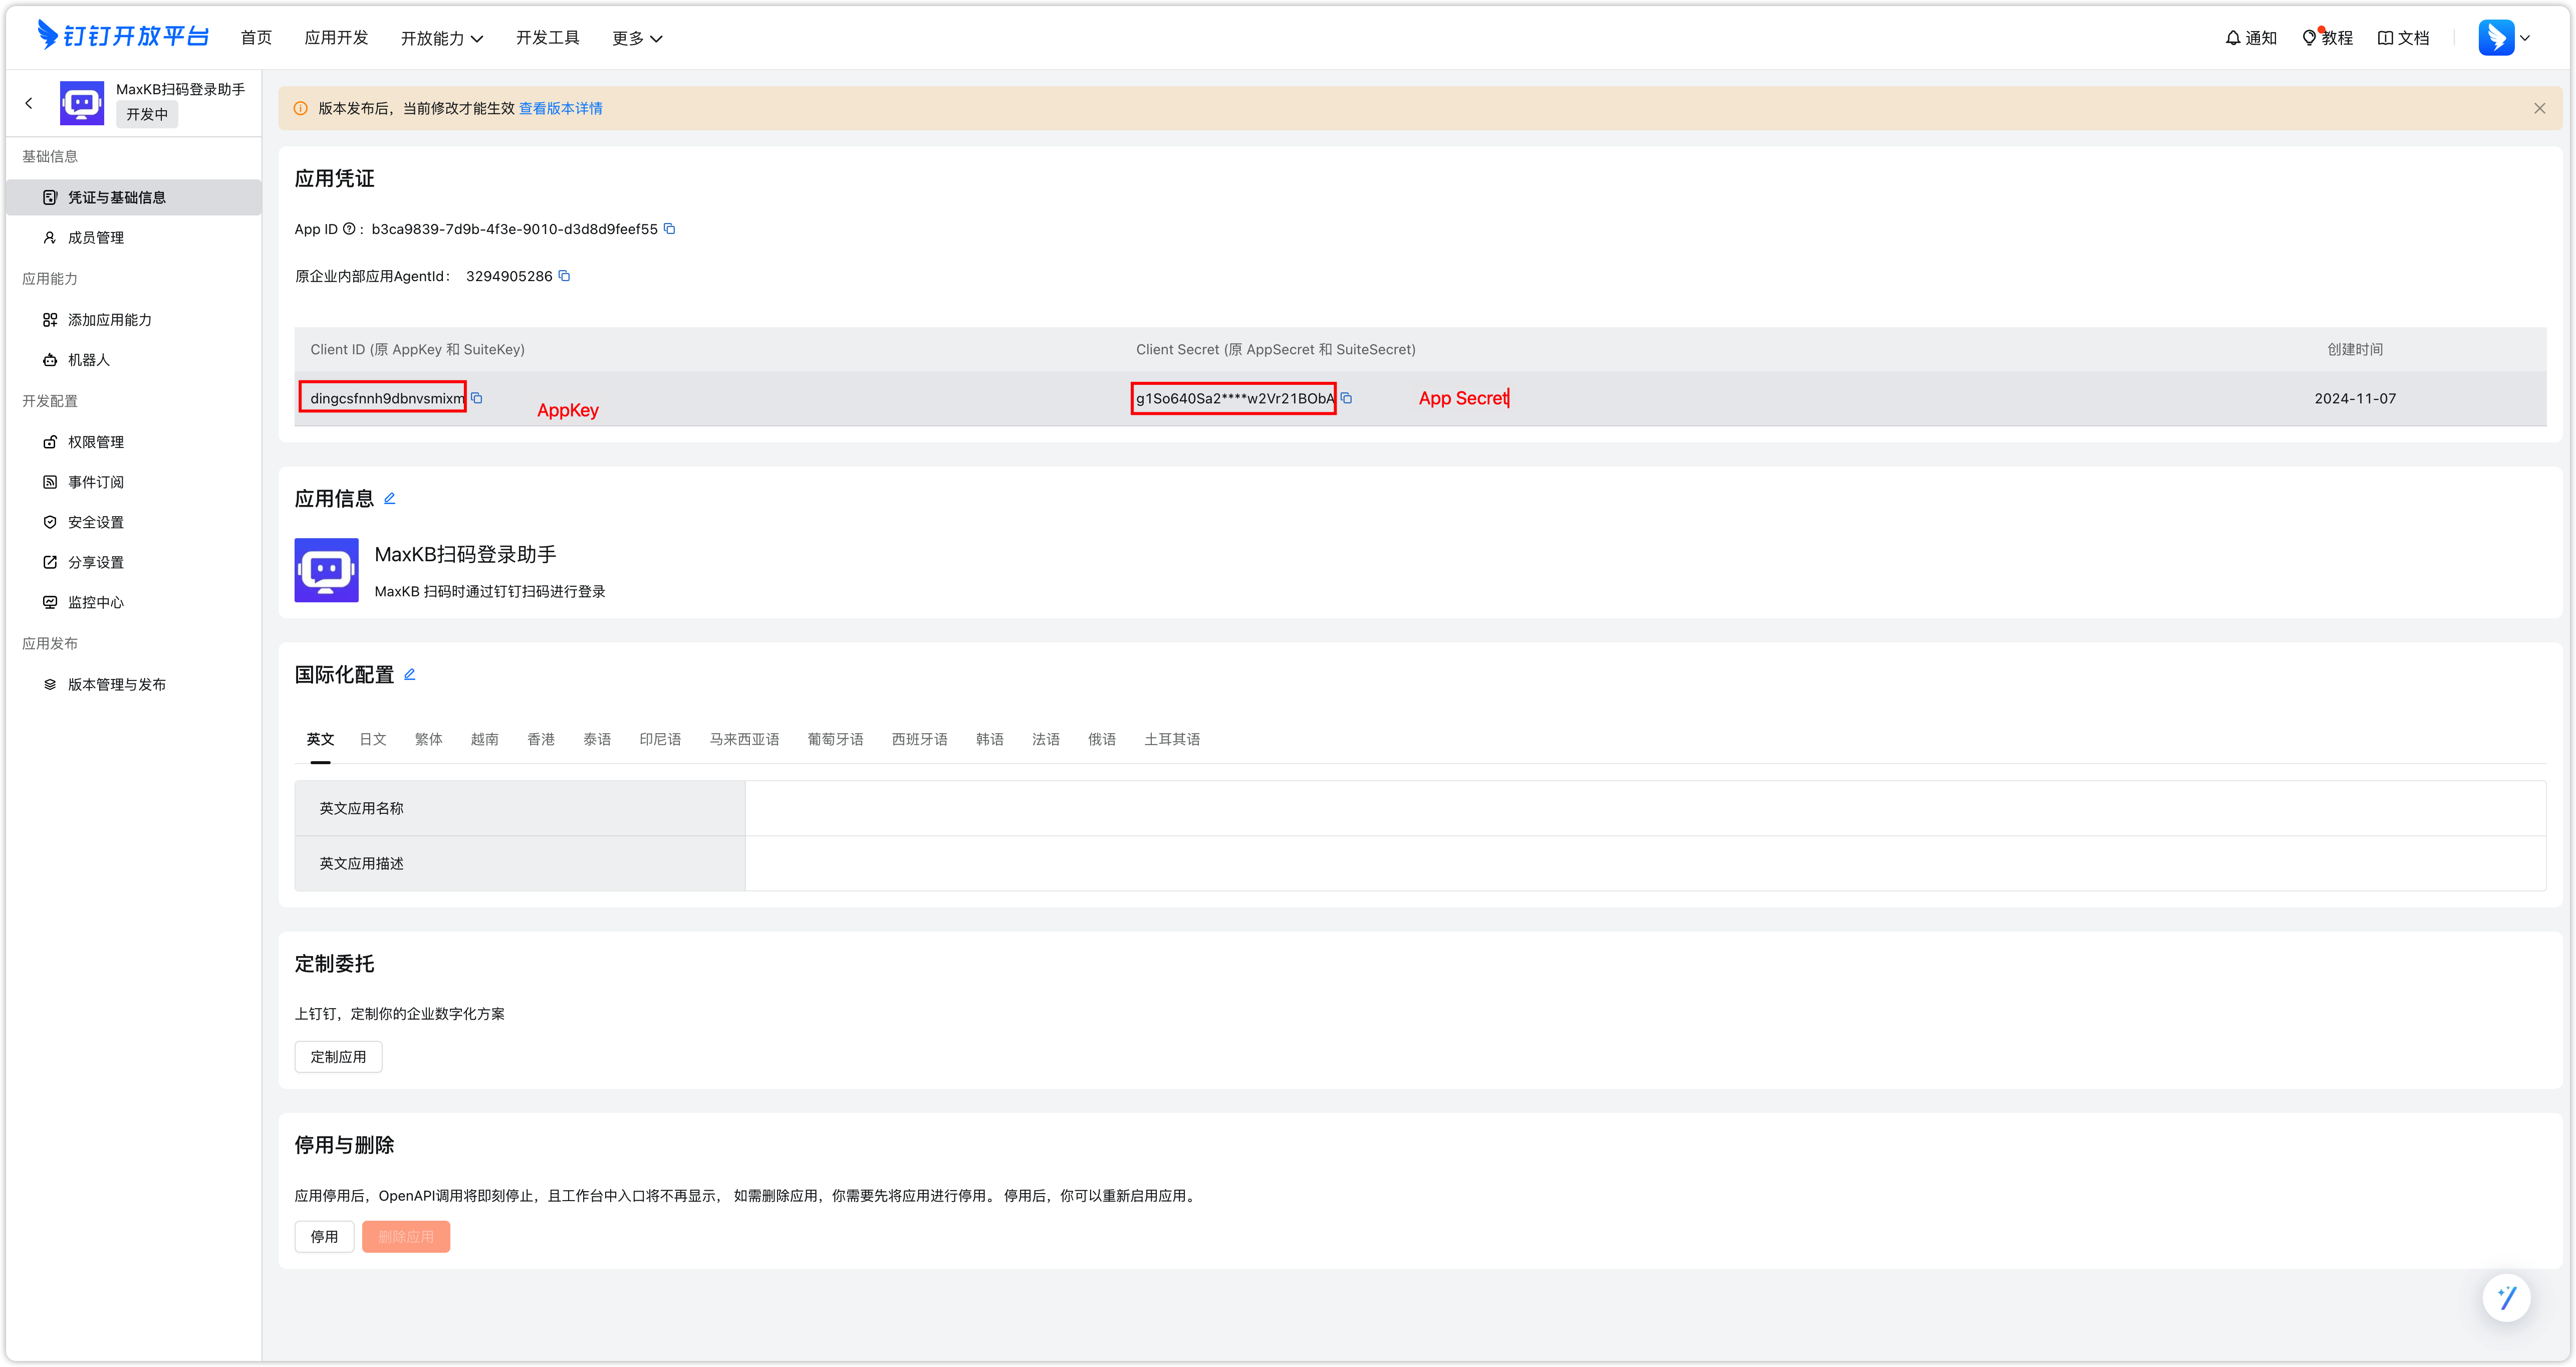Open 分享设置 in sidebar
Viewport: 2576px width, 1367px height.
[134, 562]
